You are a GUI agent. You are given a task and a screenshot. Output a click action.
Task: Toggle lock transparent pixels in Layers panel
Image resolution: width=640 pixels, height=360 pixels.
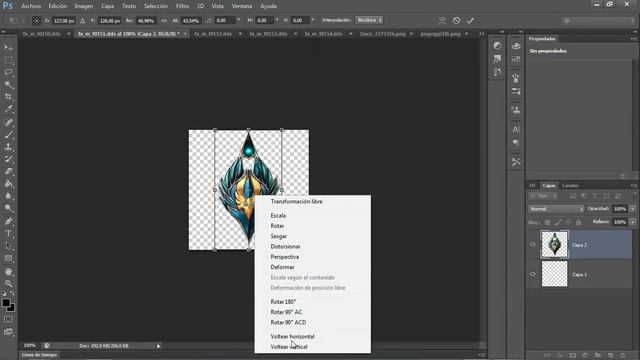[547, 222]
